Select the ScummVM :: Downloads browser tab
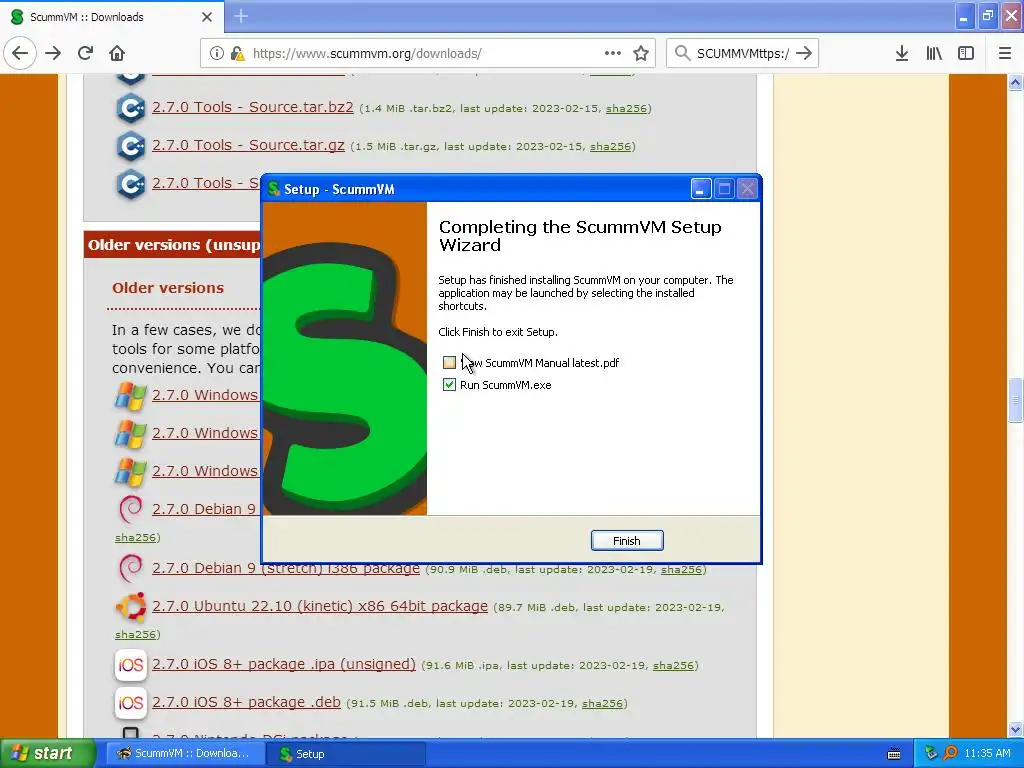This screenshot has height=768, width=1024. (x=111, y=17)
